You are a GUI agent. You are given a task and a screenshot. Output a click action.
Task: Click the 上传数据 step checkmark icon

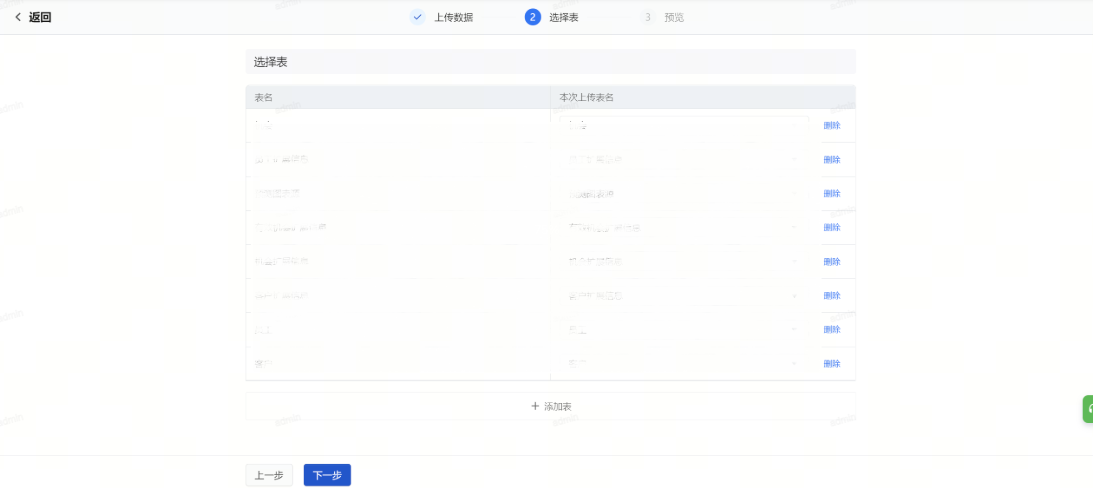[418, 17]
